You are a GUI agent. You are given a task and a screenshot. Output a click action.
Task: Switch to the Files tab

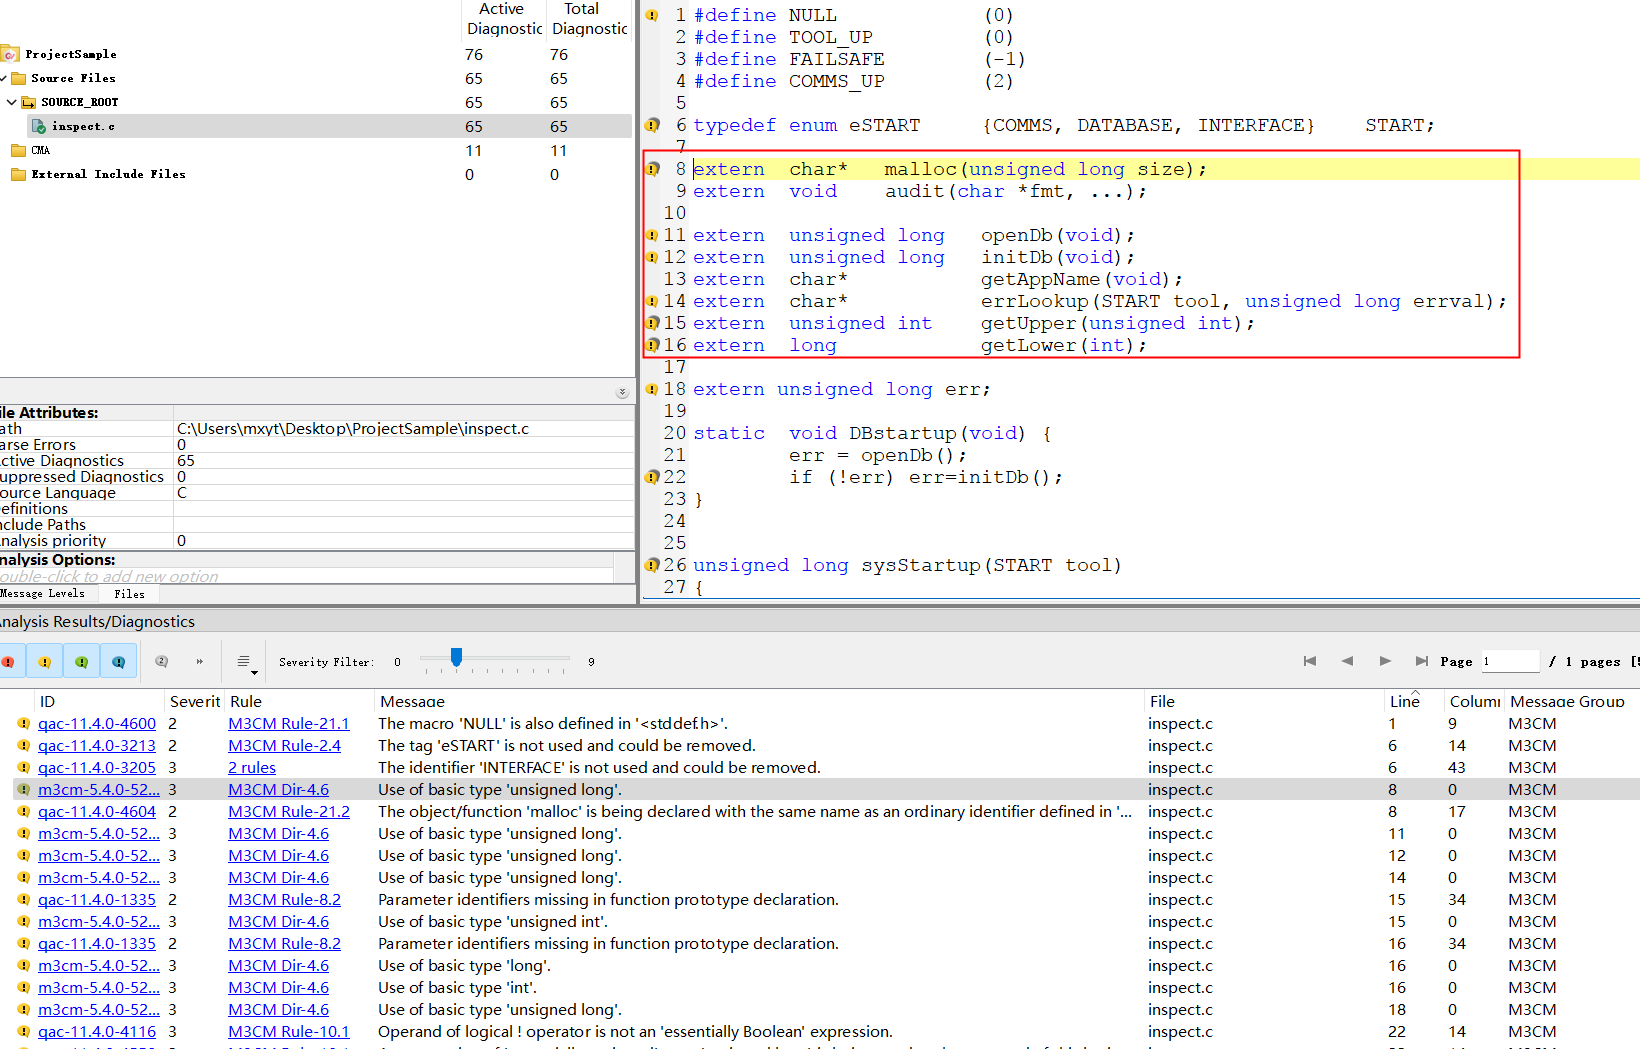point(129,594)
